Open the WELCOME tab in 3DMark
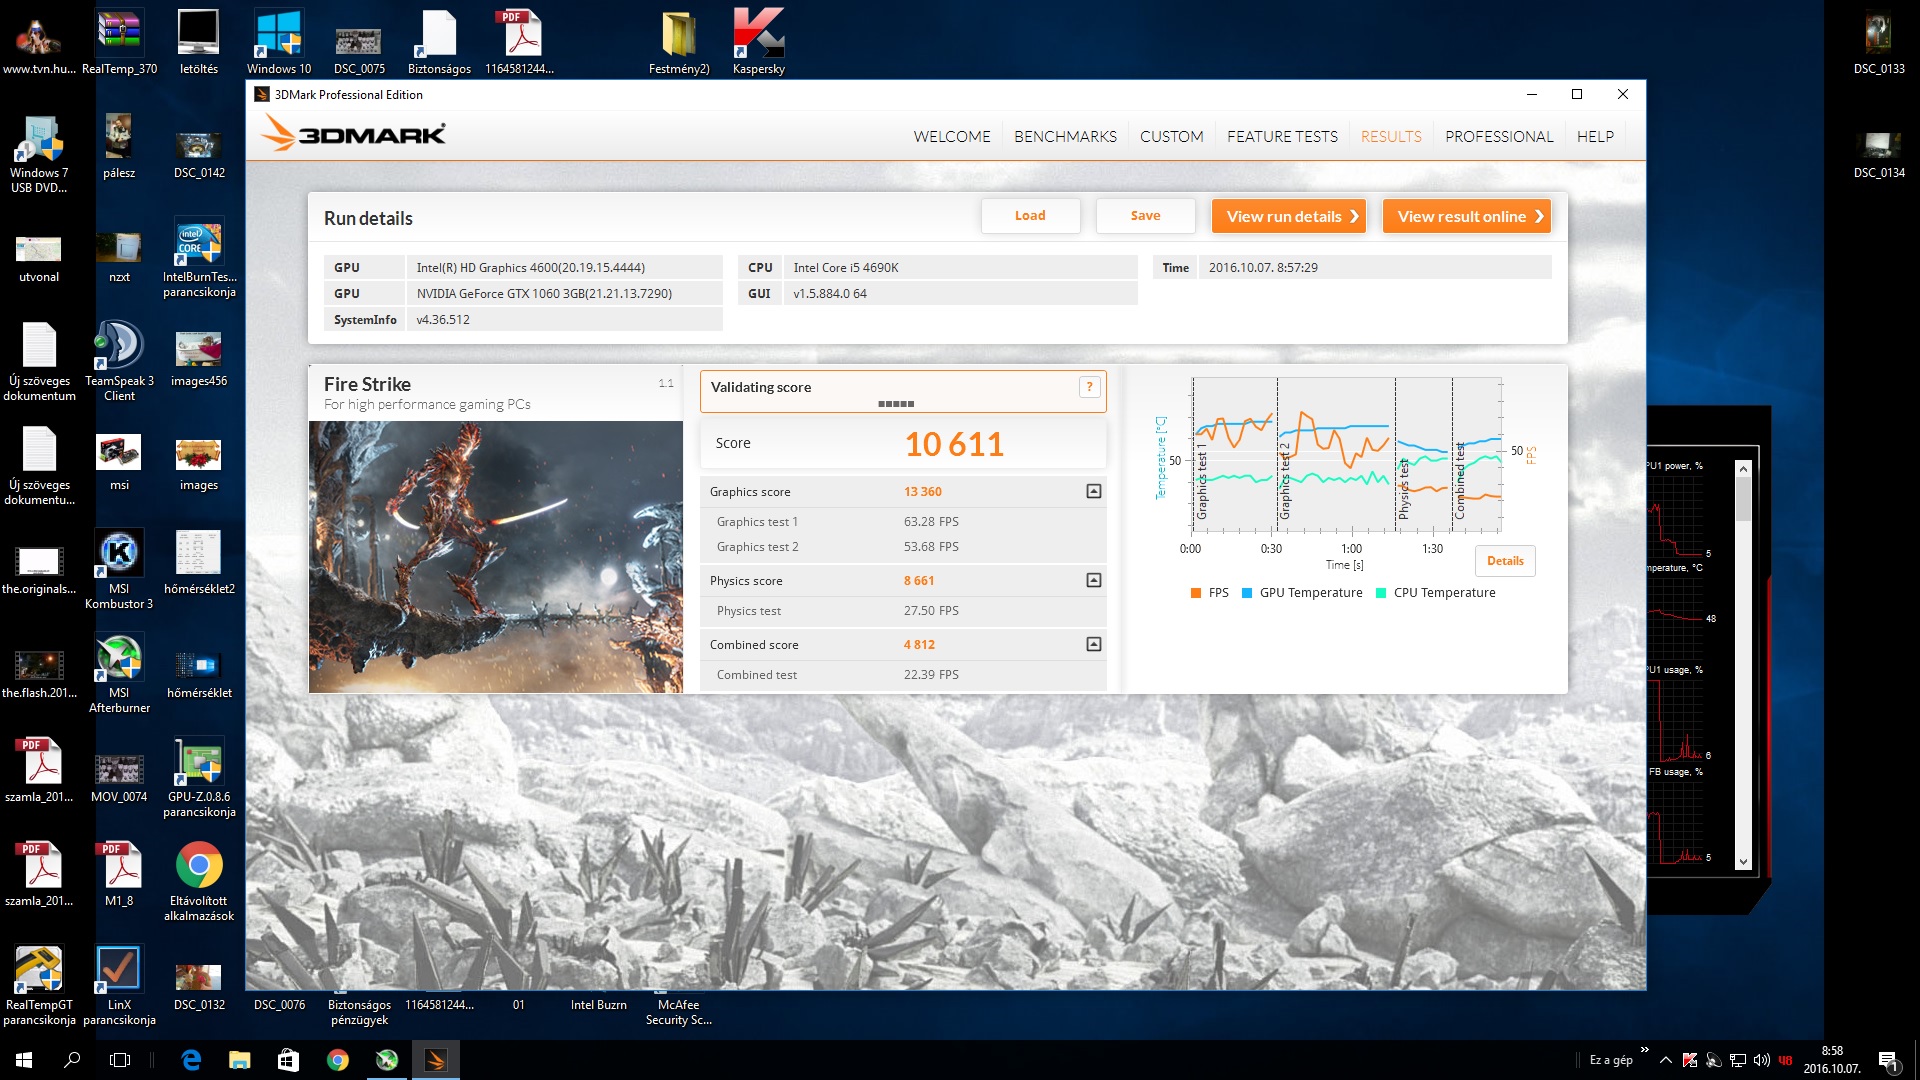This screenshot has width=1920, height=1080. point(952,136)
